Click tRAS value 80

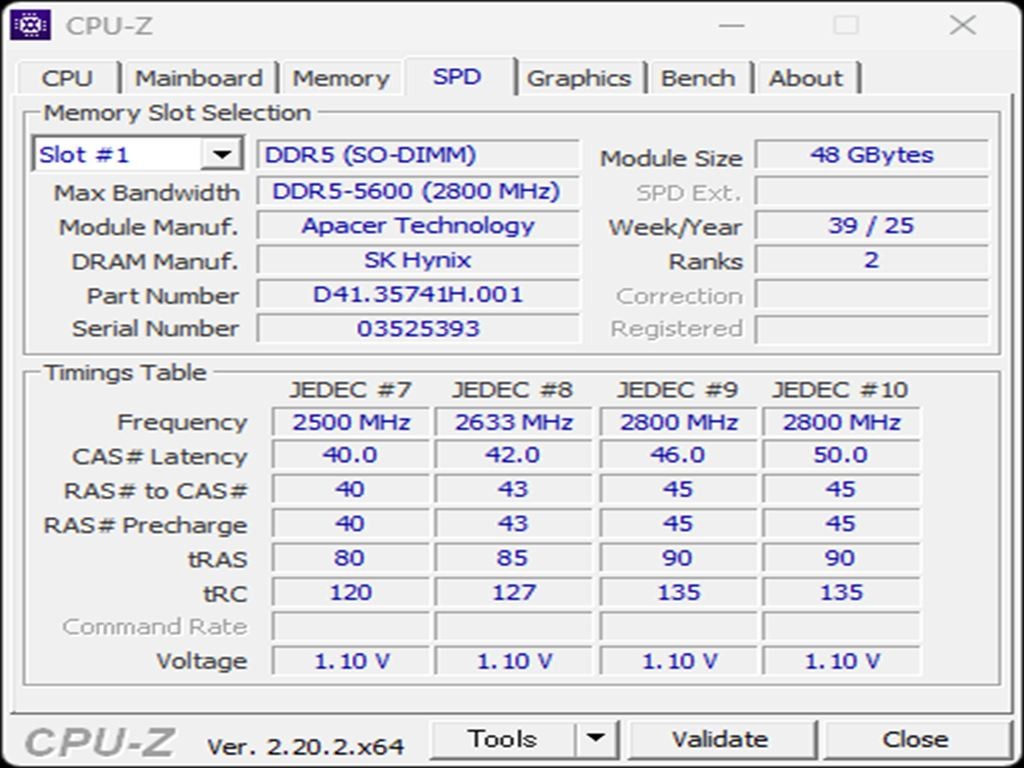351,558
